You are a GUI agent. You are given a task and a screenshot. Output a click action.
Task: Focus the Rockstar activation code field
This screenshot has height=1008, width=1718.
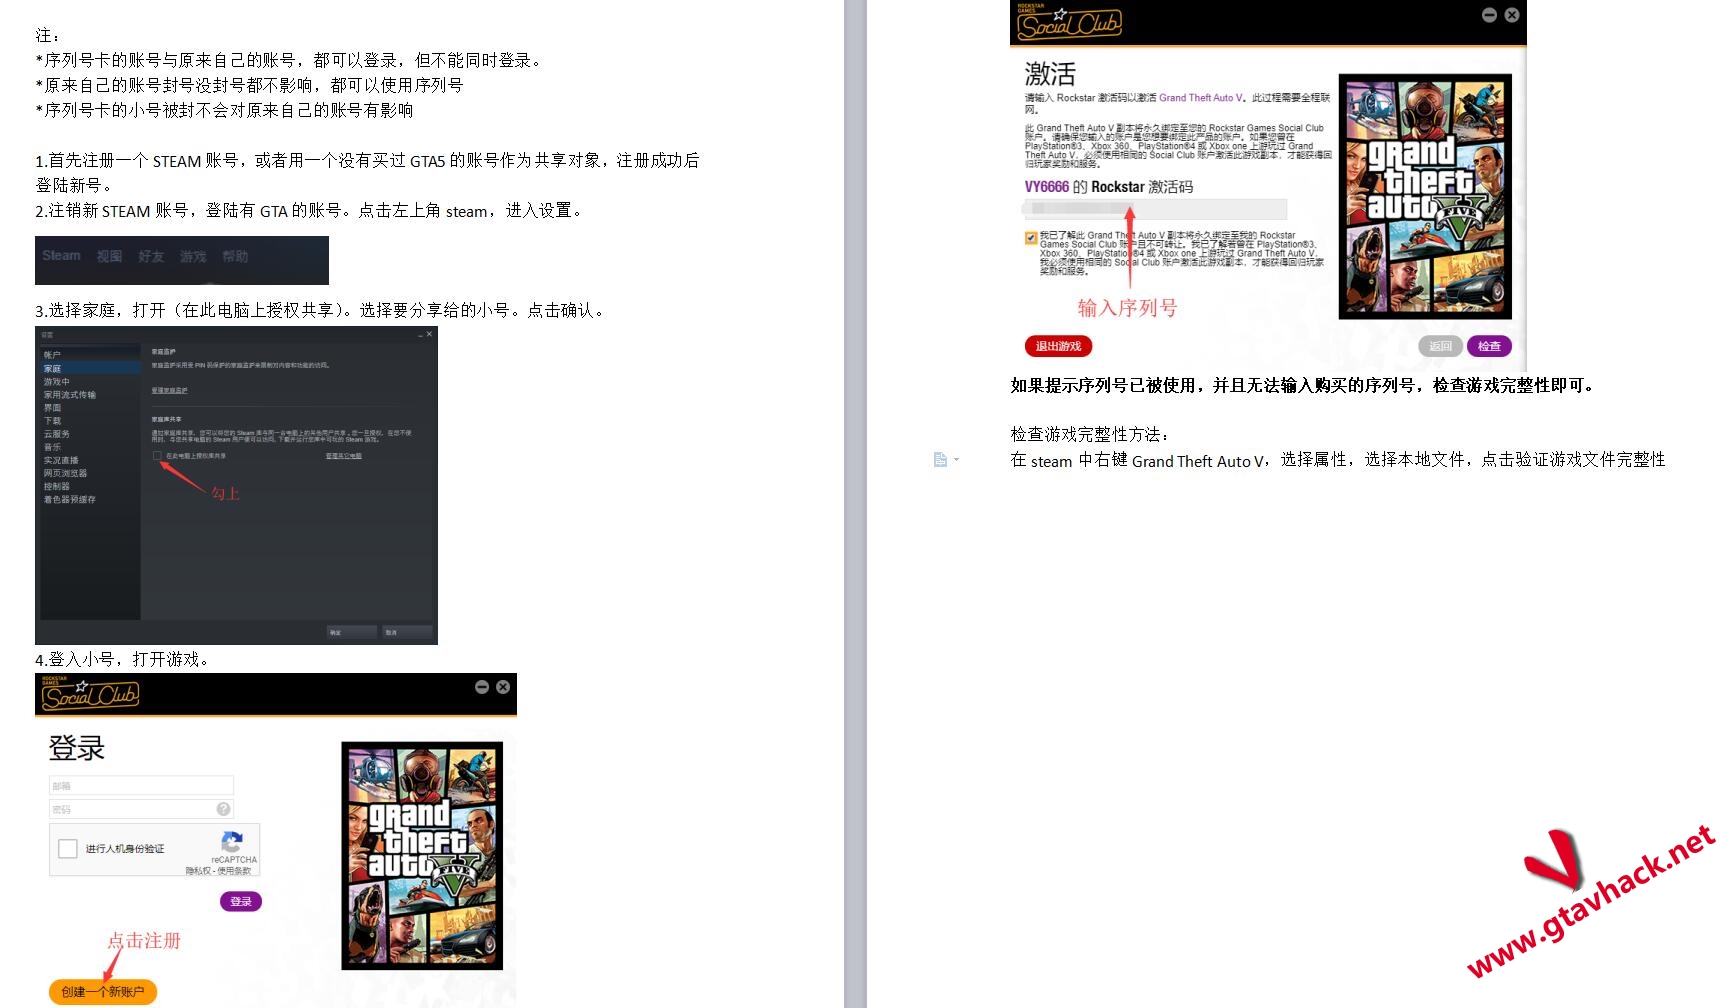tap(1156, 209)
